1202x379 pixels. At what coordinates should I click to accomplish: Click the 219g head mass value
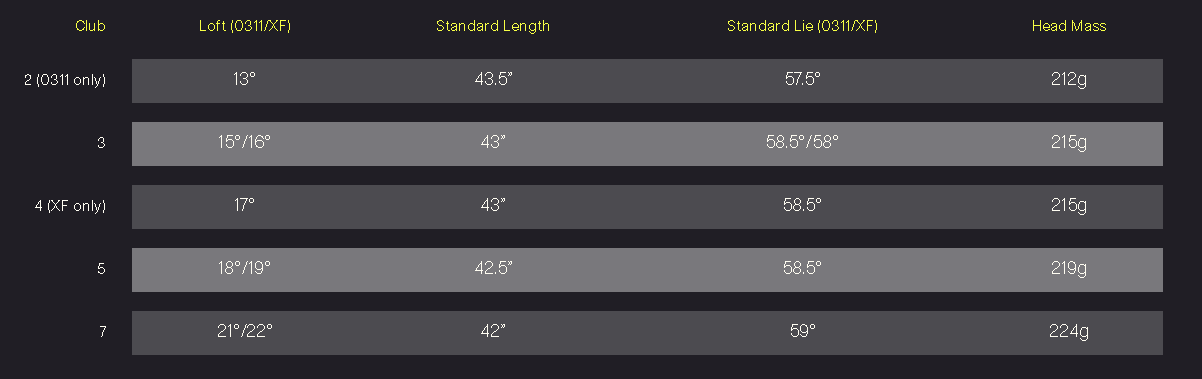(x=1069, y=269)
